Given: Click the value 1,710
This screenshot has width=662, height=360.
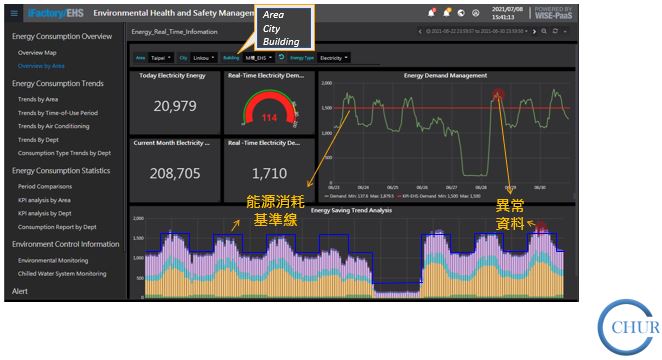Looking at the screenshot, I should [x=269, y=173].
